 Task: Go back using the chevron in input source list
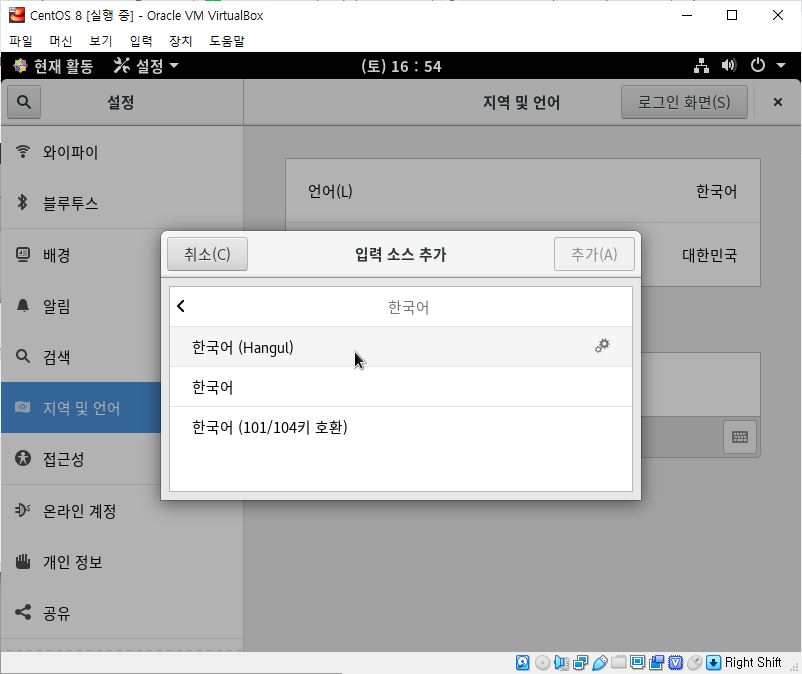[x=181, y=306]
